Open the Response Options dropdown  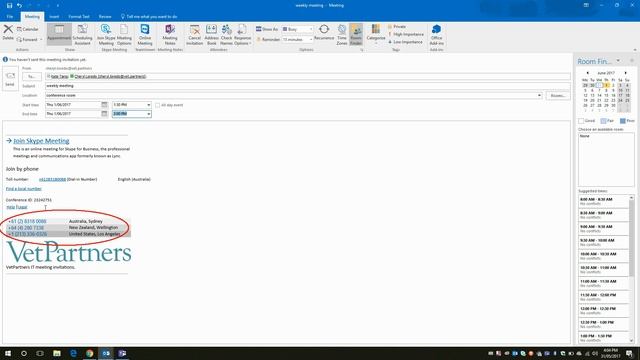(242, 34)
